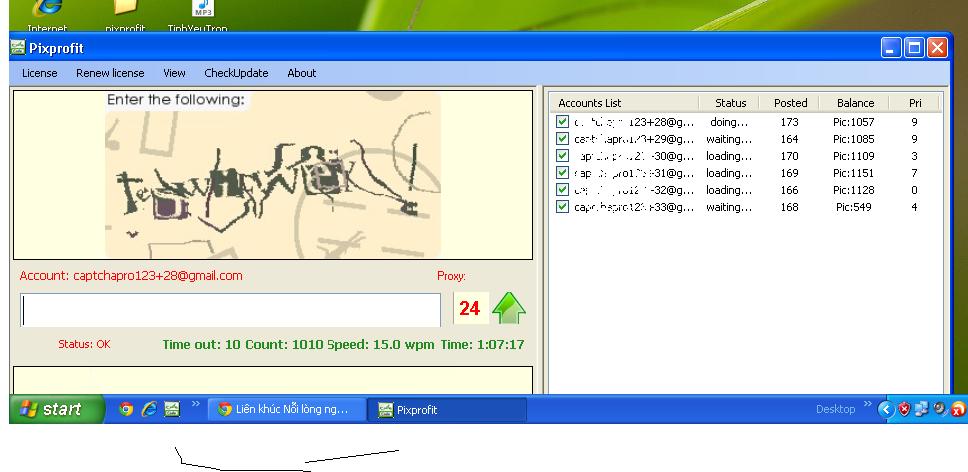The image size is (968, 472).
Task: Open the Renew license menu
Action: coord(110,73)
